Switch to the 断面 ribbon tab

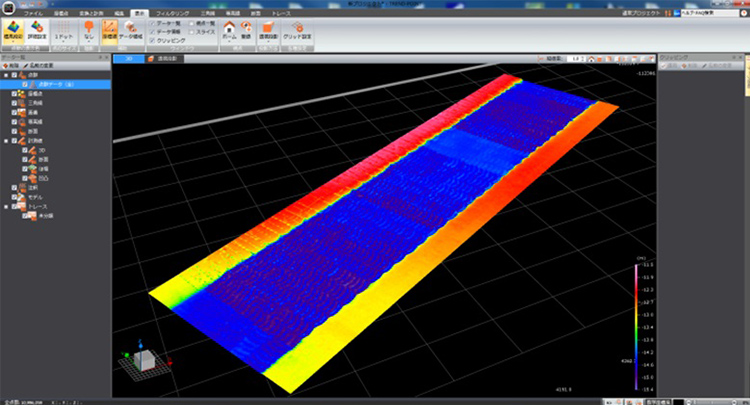[256, 13]
